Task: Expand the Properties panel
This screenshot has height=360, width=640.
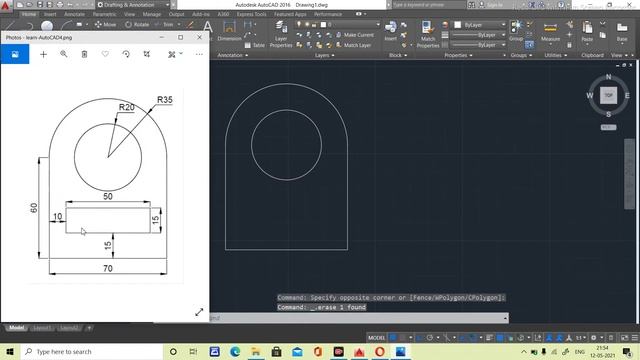Action: 458,55
